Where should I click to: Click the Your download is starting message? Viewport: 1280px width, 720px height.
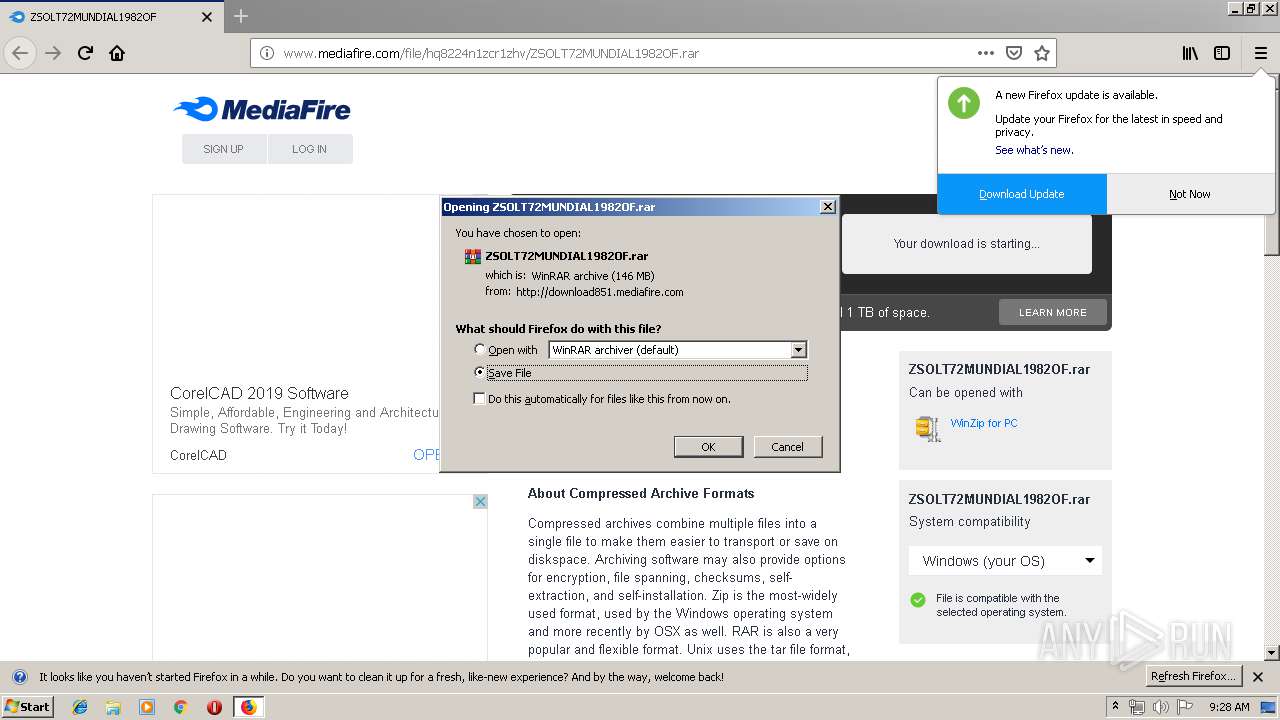(x=967, y=243)
